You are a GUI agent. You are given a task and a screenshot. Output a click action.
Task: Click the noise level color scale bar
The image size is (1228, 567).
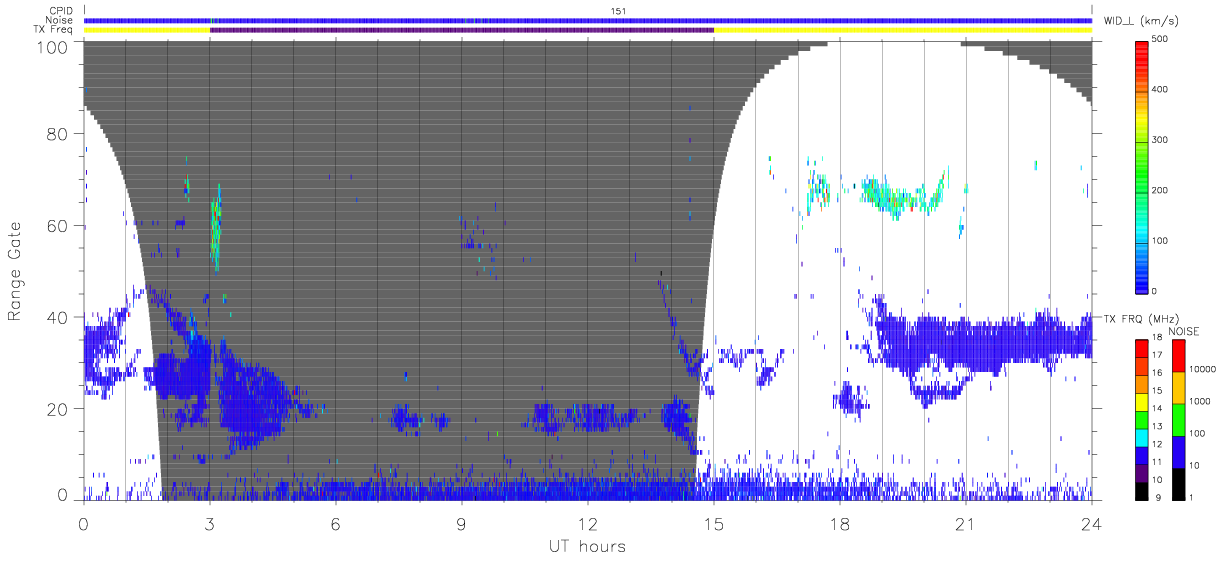[1177, 420]
